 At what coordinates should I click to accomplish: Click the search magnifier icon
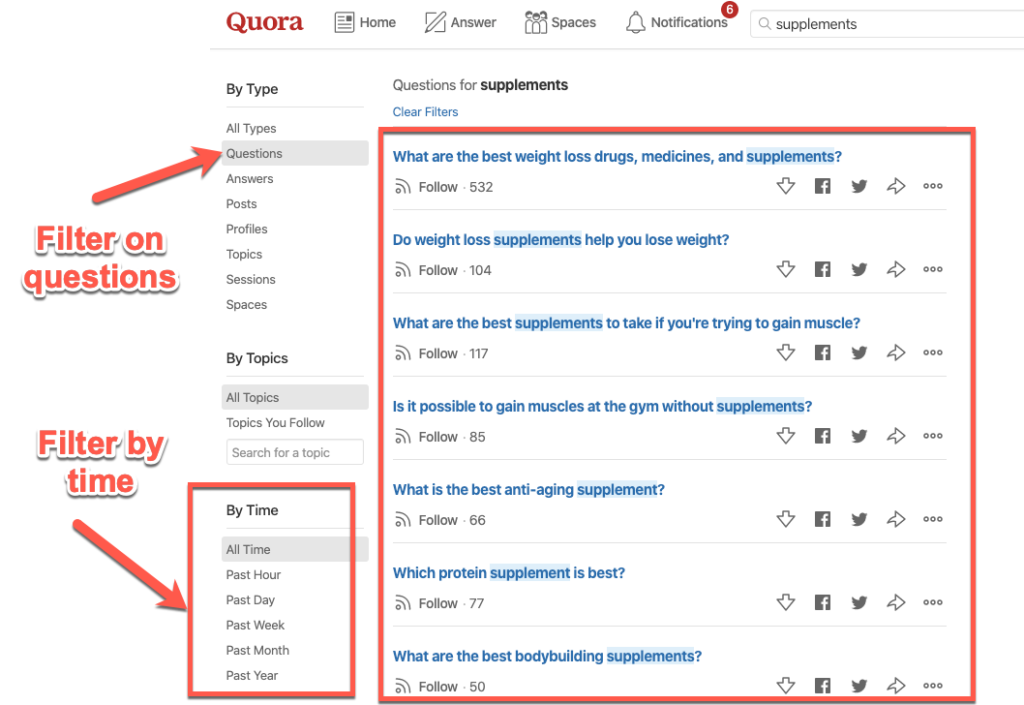click(x=764, y=24)
